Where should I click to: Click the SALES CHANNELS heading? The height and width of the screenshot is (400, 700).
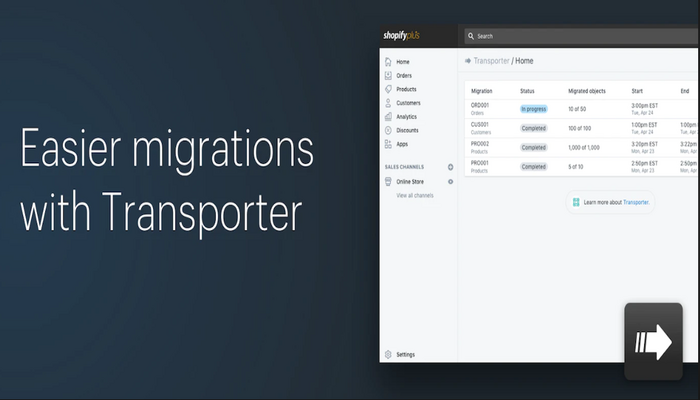coord(404,167)
